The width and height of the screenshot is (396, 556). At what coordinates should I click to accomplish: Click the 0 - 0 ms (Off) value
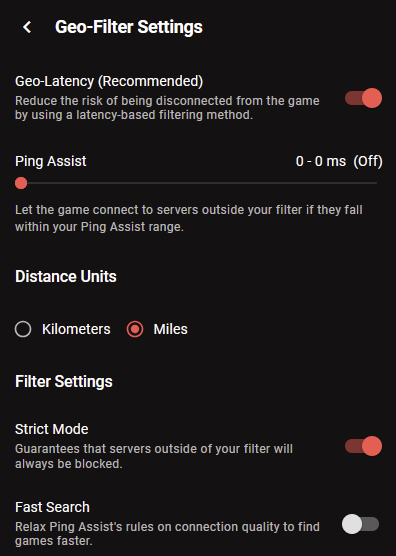339,161
